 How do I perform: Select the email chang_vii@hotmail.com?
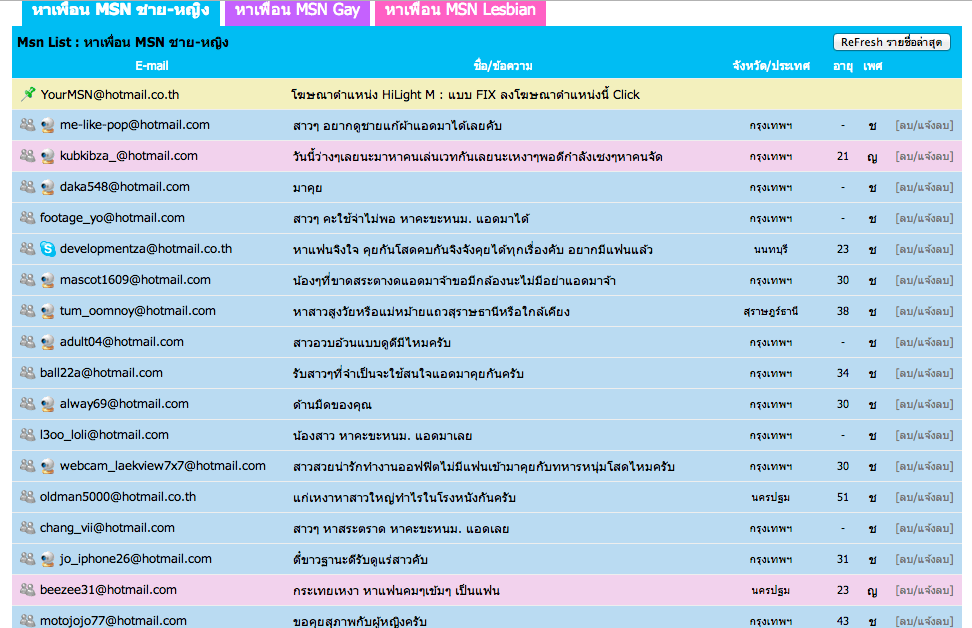tap(107, 528)
